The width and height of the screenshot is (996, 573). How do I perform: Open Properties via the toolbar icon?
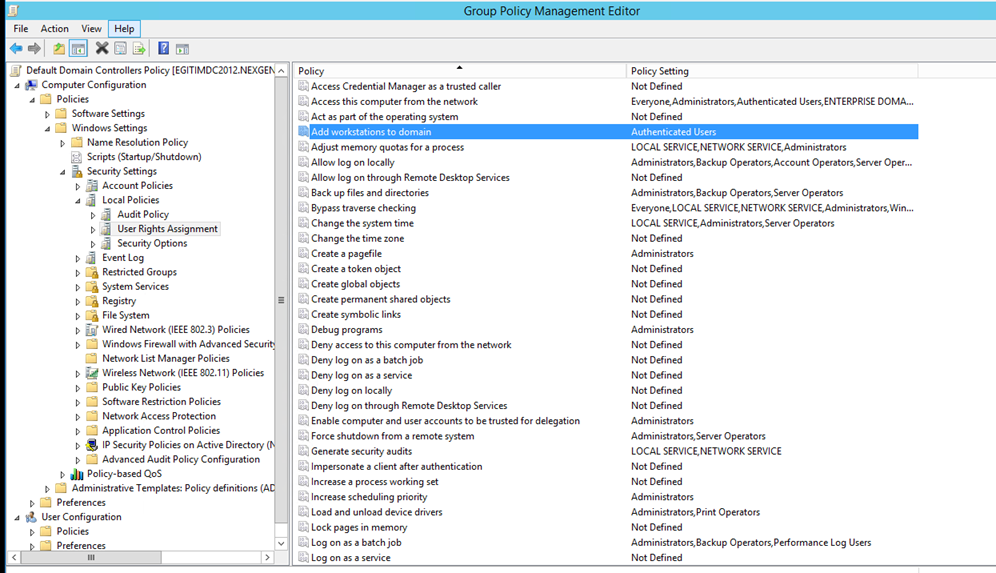pyautogui.click(x=120, y=48)
